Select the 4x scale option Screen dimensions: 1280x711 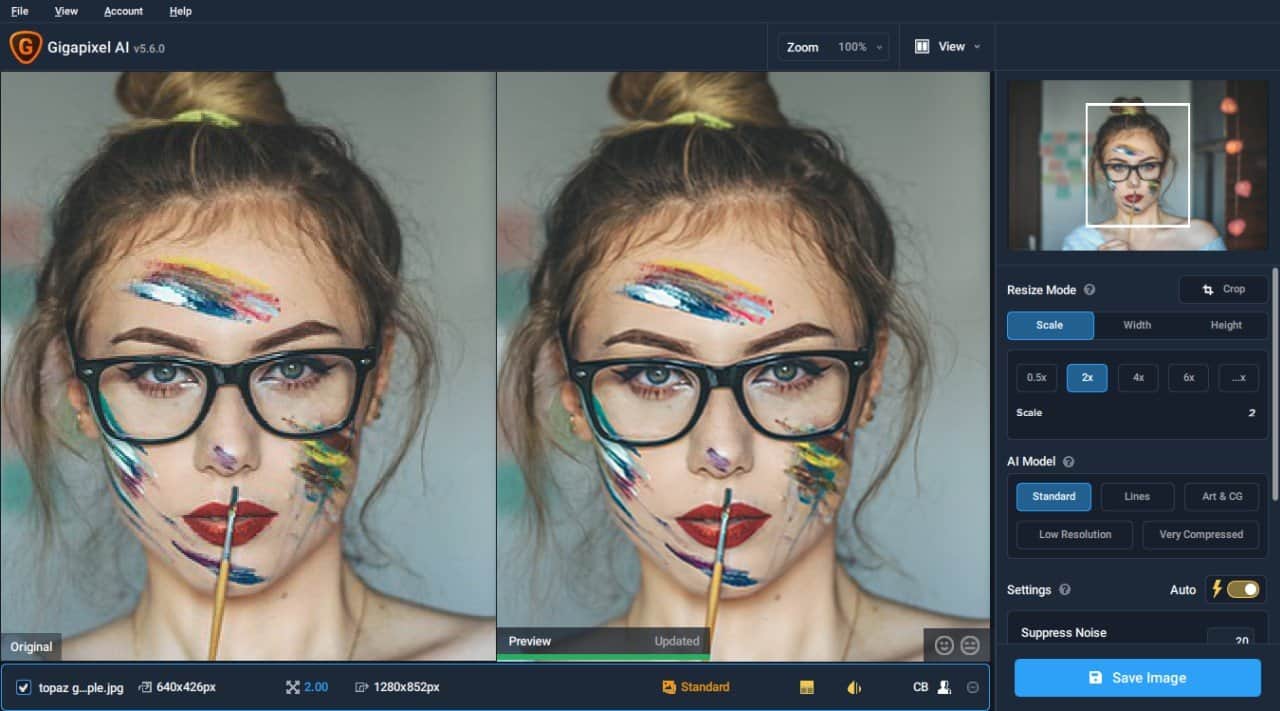pyautogui.click(x=1138, y=377)
